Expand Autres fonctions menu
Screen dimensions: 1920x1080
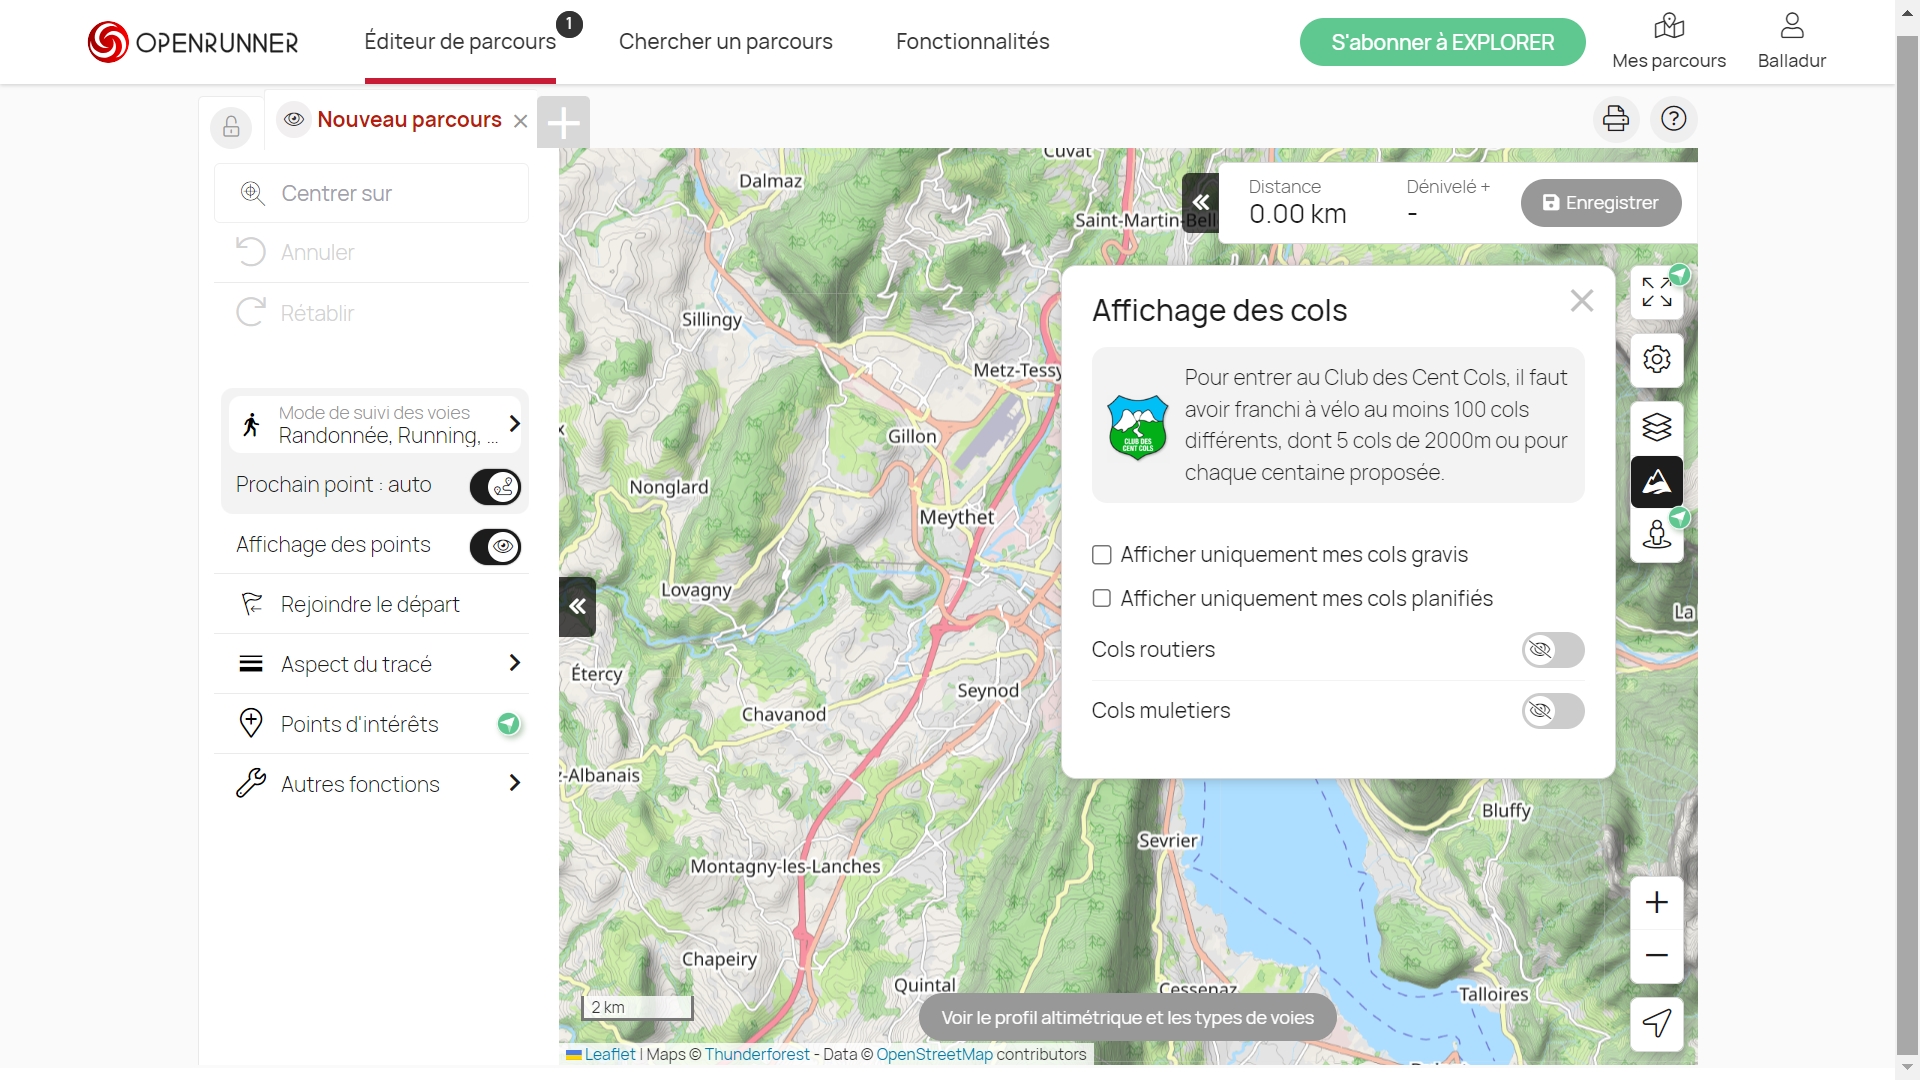[x=371, y=784]
